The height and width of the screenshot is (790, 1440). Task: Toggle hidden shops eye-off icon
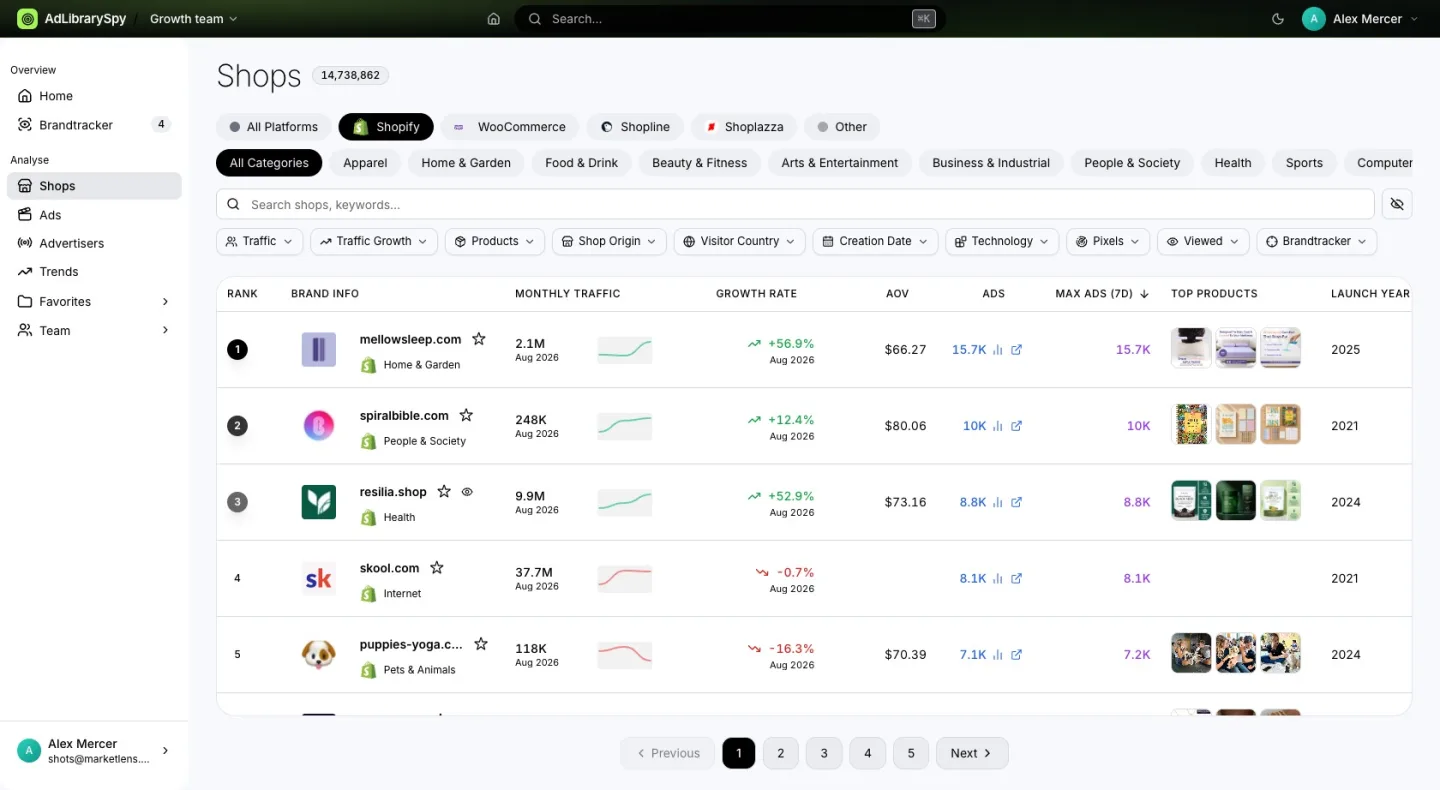pos(1397,204)
